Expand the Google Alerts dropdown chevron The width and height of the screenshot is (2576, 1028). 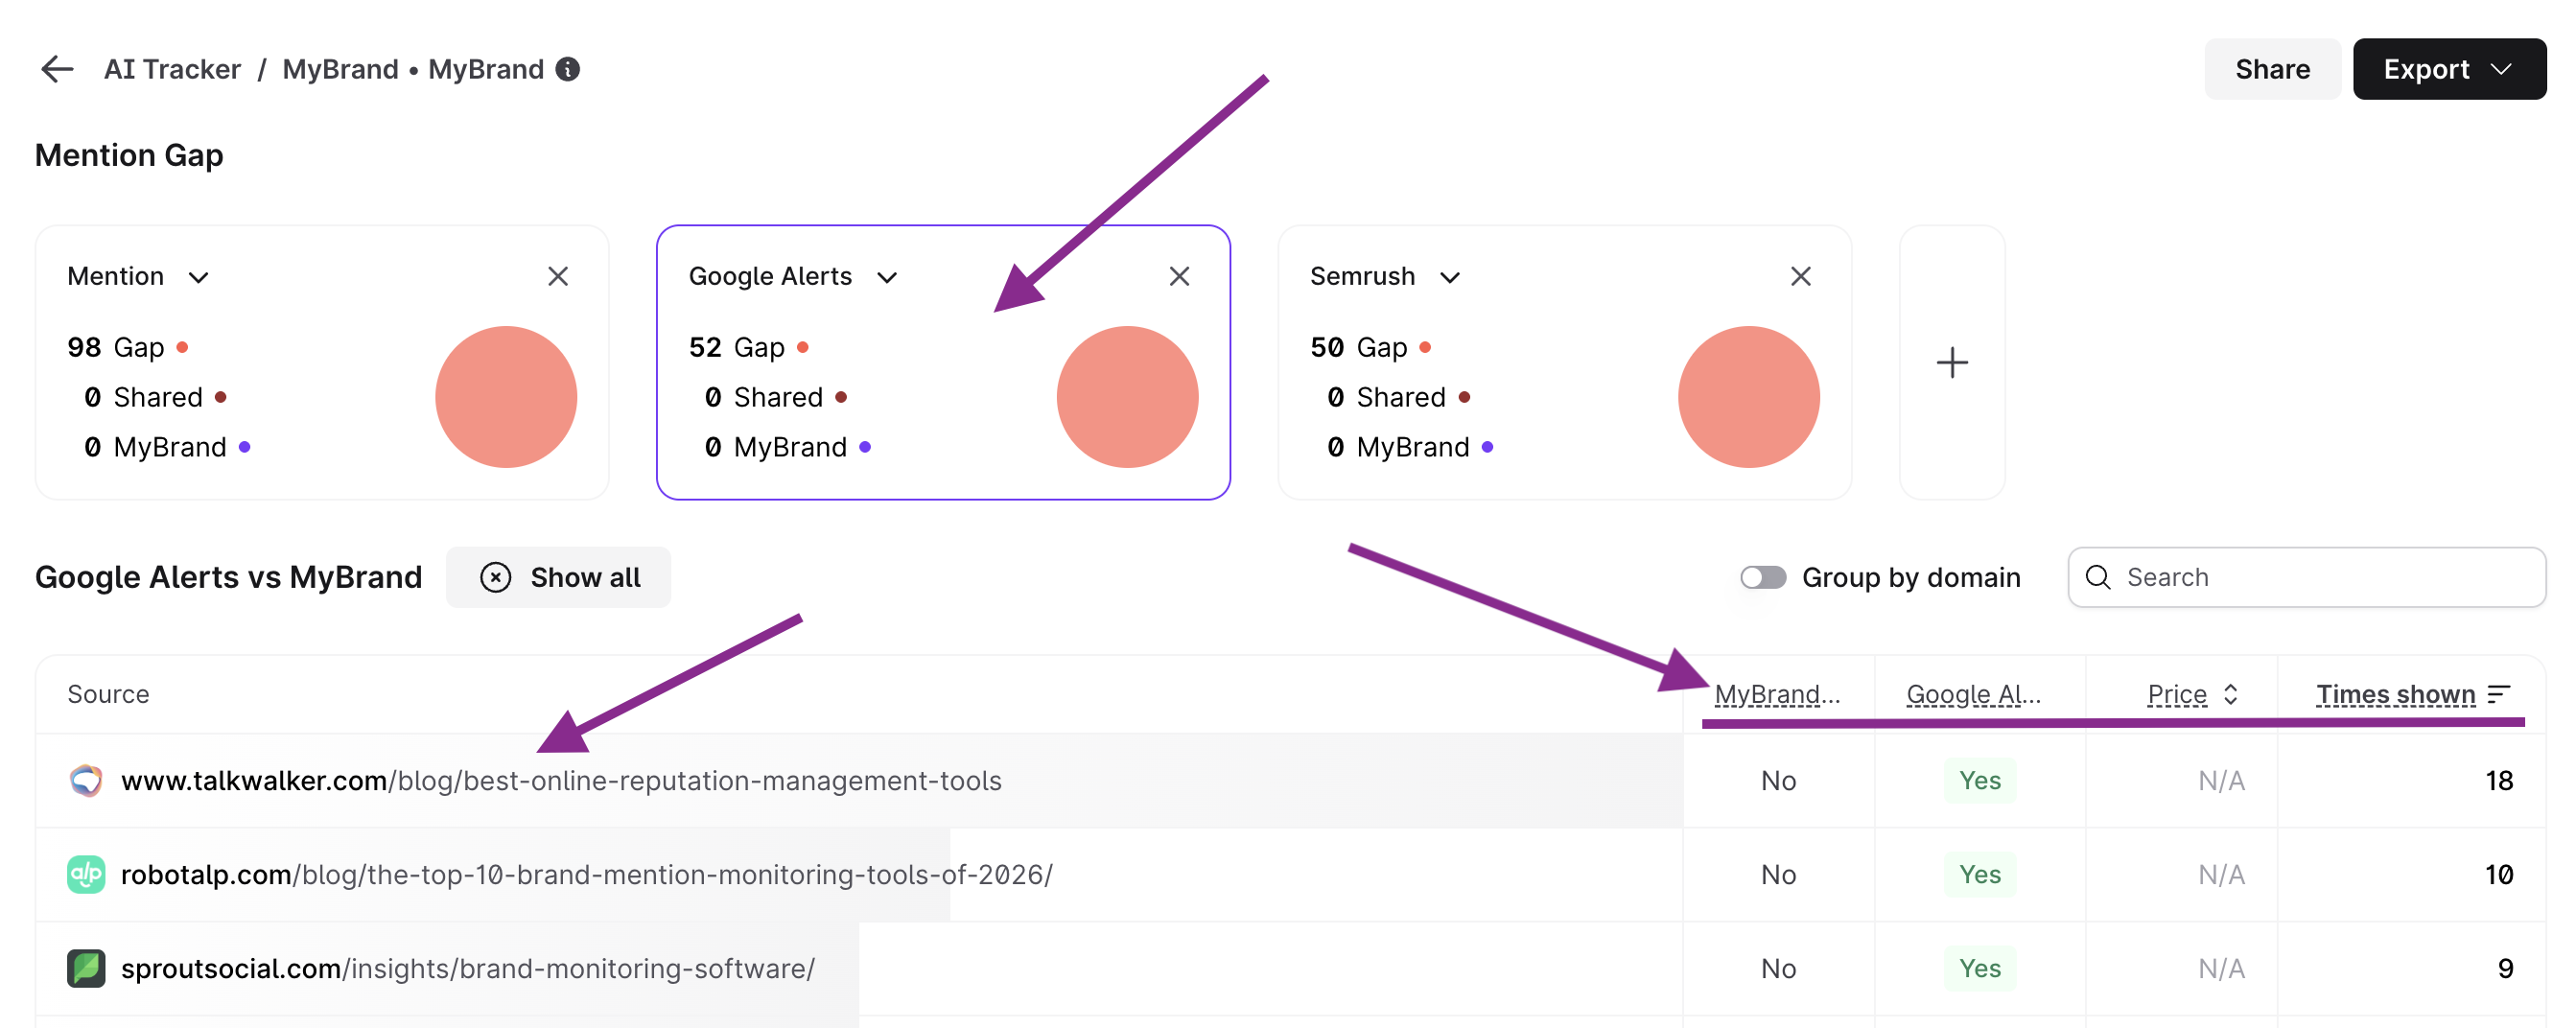click(x=887, y=277)
